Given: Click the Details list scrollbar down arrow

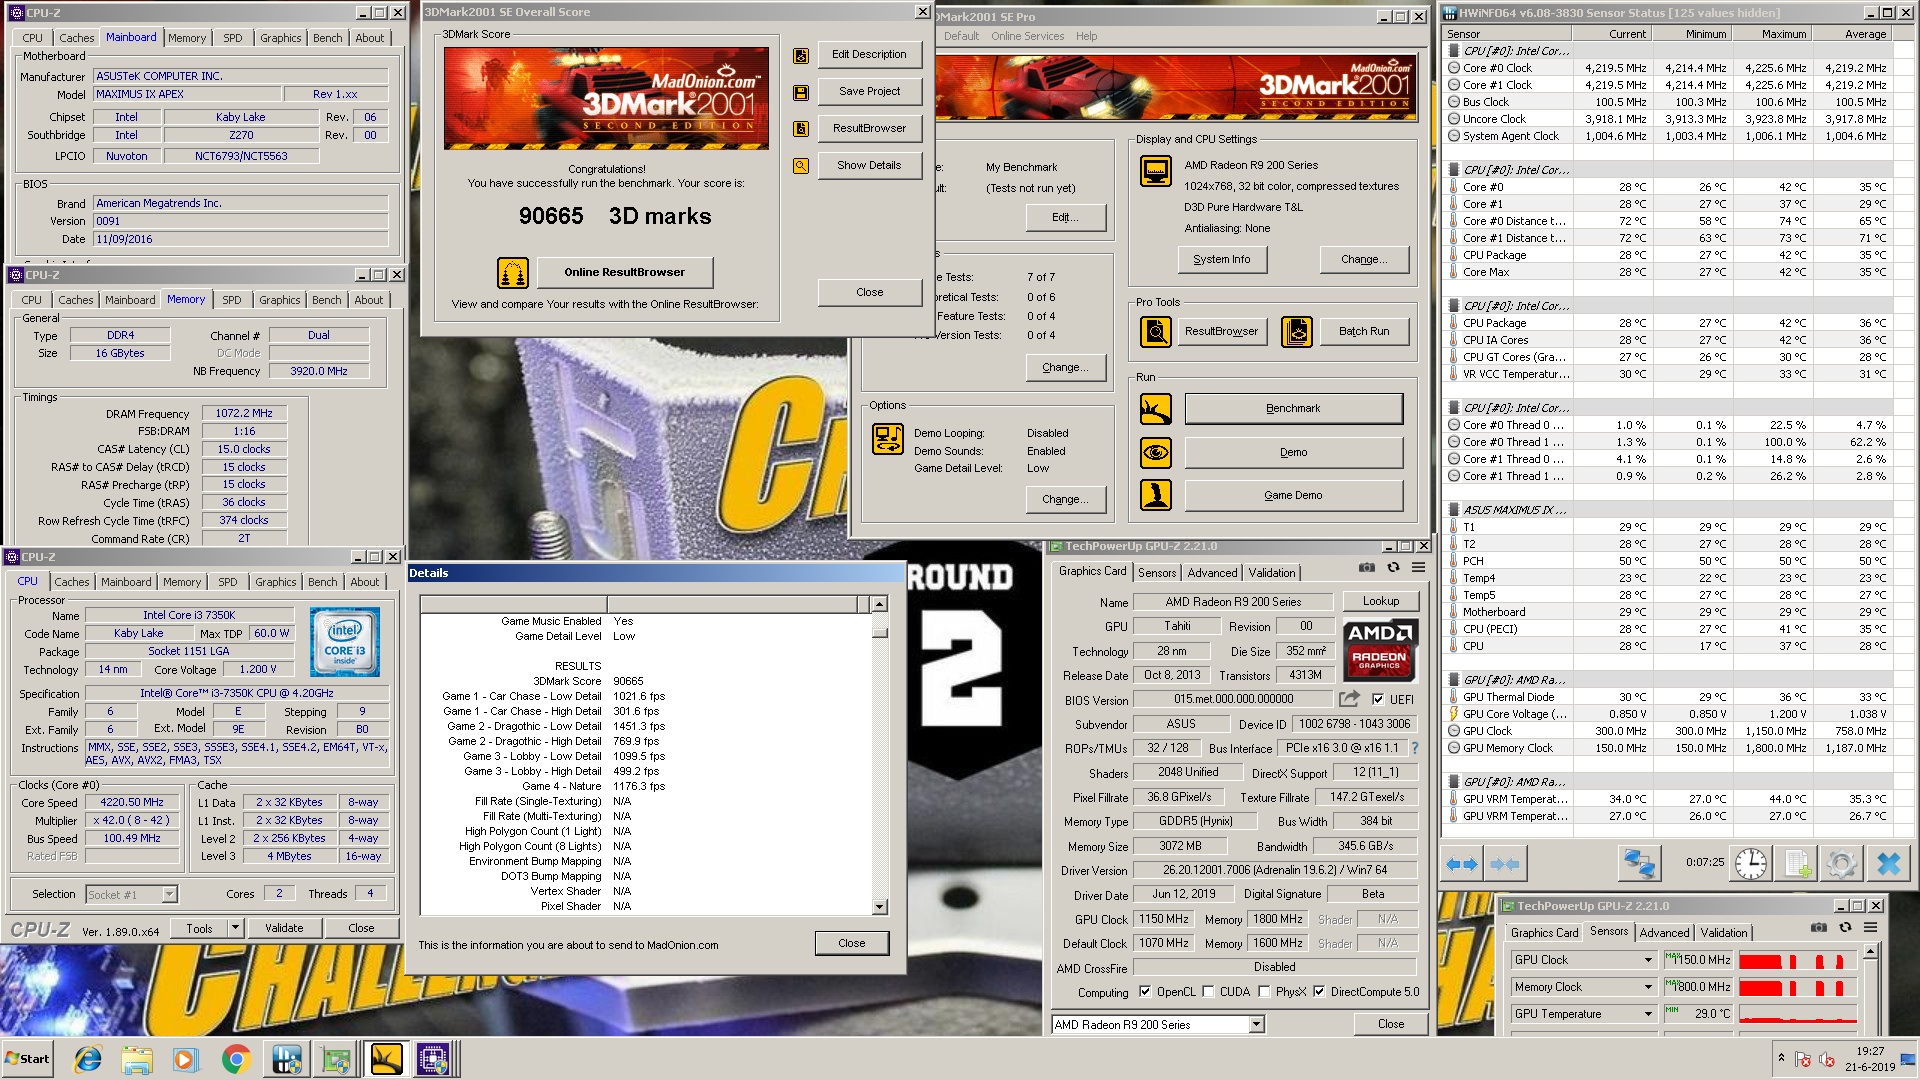Looking at the screenshot, I should click(x=879, y=907).
